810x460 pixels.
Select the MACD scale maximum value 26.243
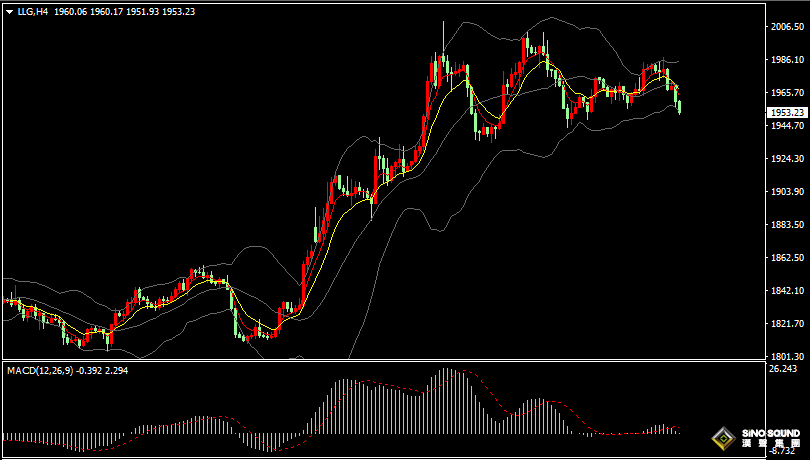784,369
